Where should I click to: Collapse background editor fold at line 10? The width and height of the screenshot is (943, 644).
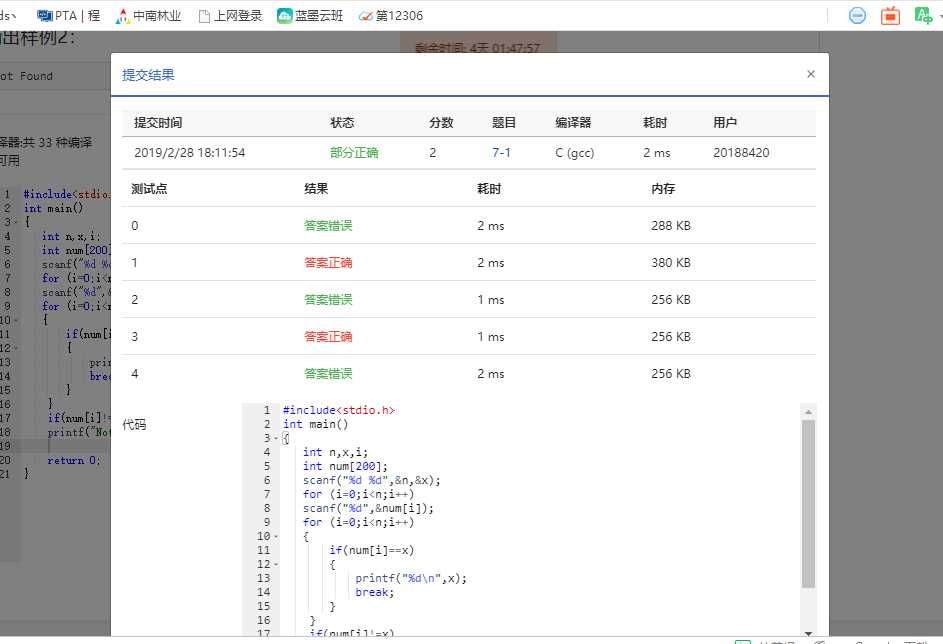pyautogui.click(x=16, y=320)
